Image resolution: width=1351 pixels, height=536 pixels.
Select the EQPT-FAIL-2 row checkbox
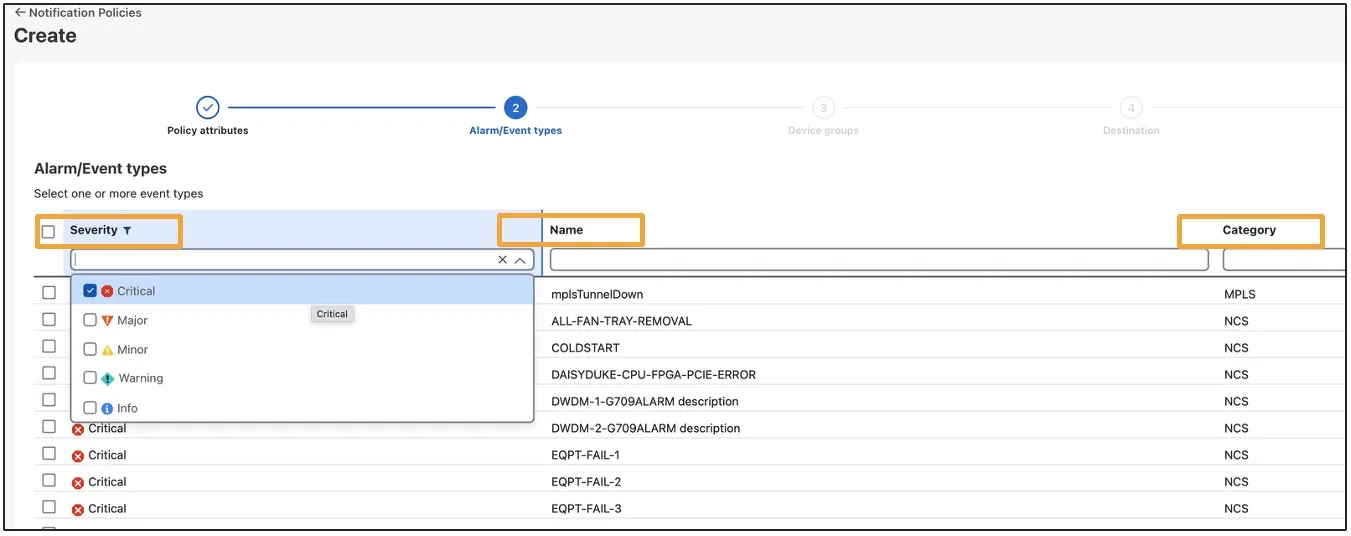pos(49,480)
